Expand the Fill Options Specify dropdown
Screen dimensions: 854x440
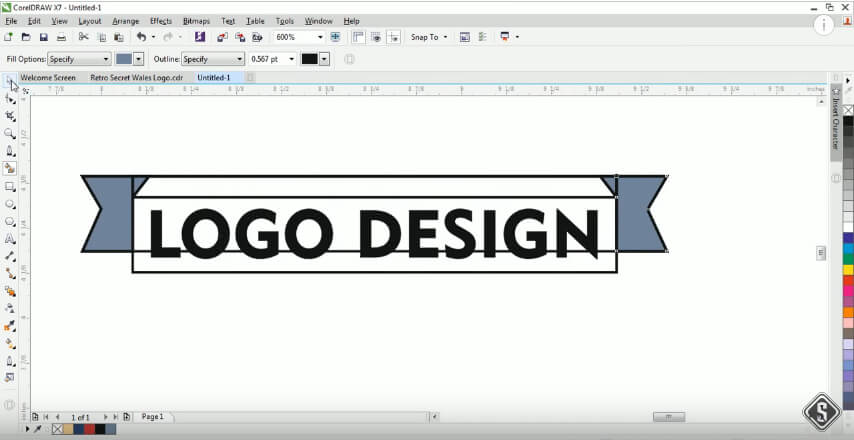106,59
